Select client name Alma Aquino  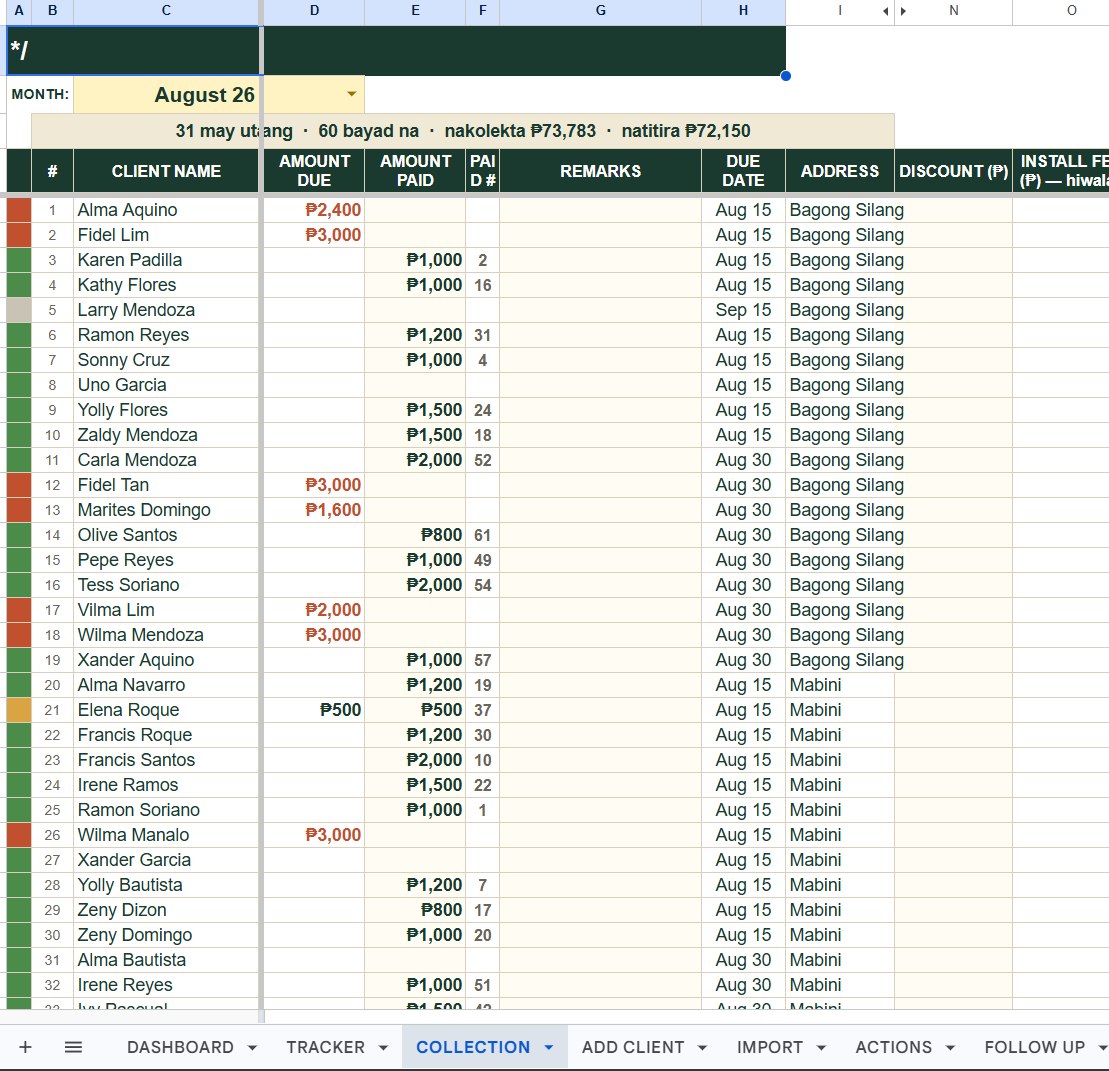[166, 210]
